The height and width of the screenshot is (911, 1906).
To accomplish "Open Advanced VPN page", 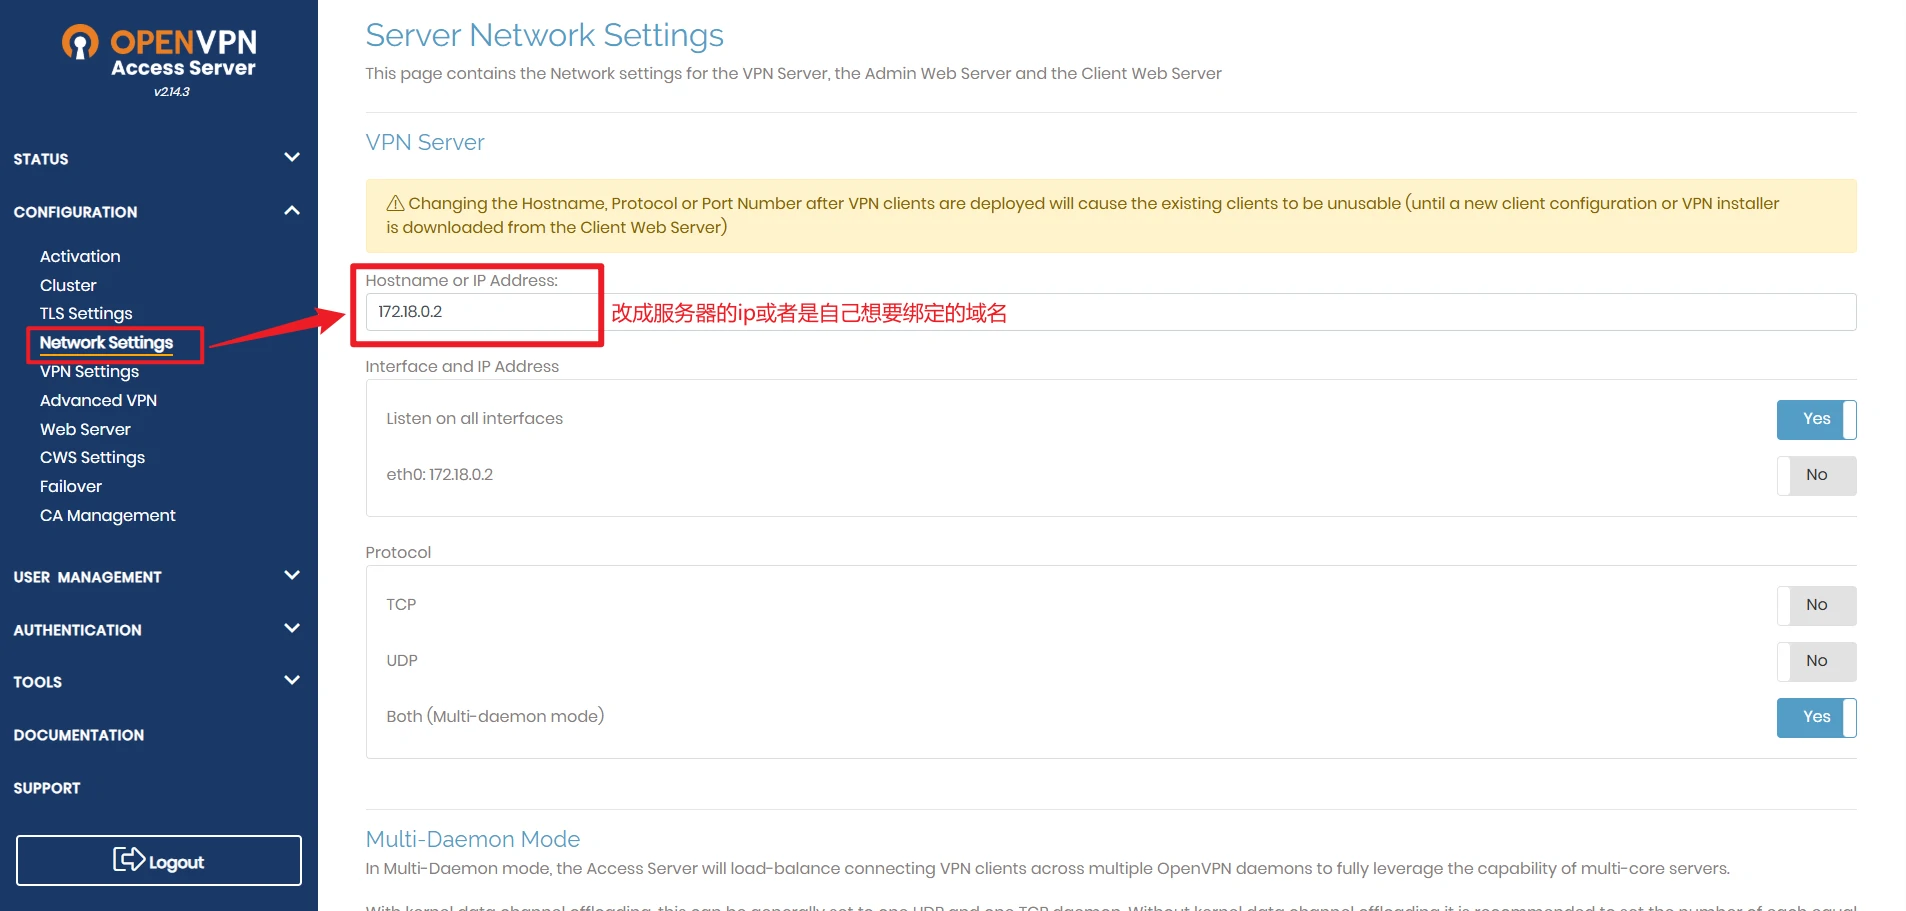I will click(98, 401).
